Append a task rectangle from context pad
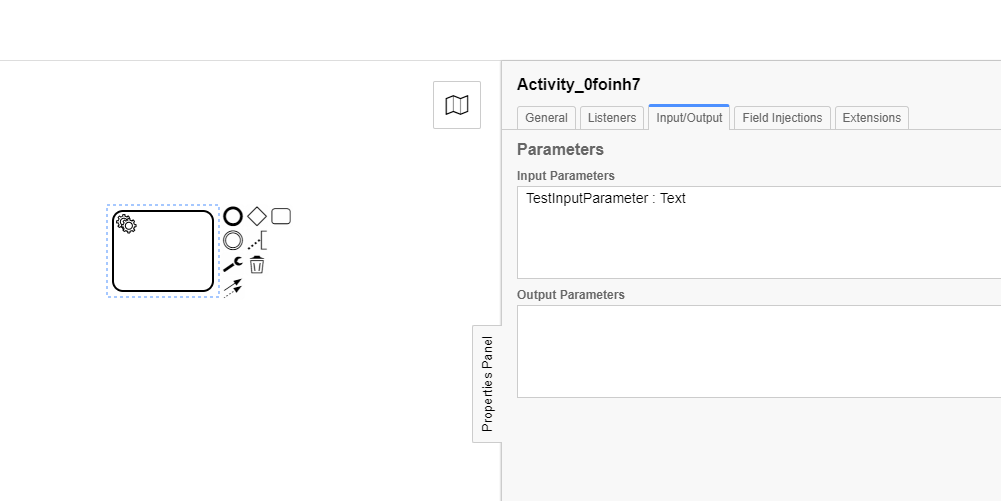This screenshot has height=501, width=1001. coord(281,216)
